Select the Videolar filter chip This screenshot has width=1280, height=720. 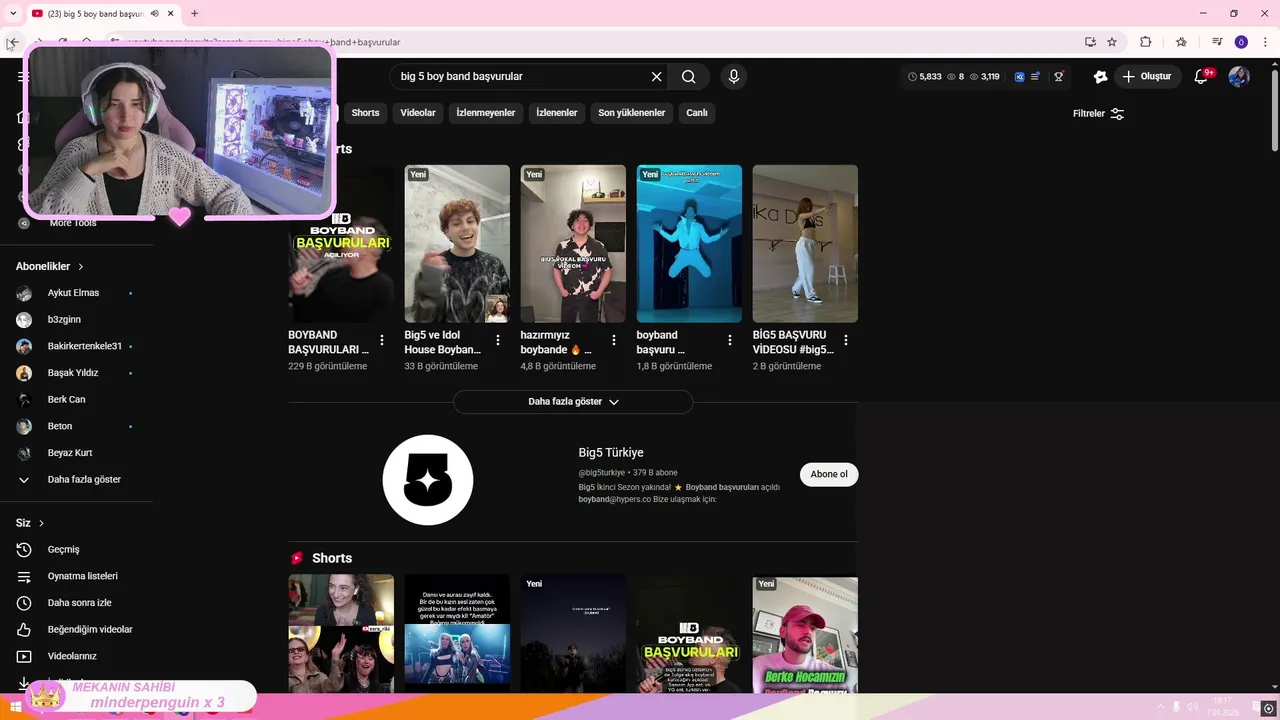click(418, 113)
